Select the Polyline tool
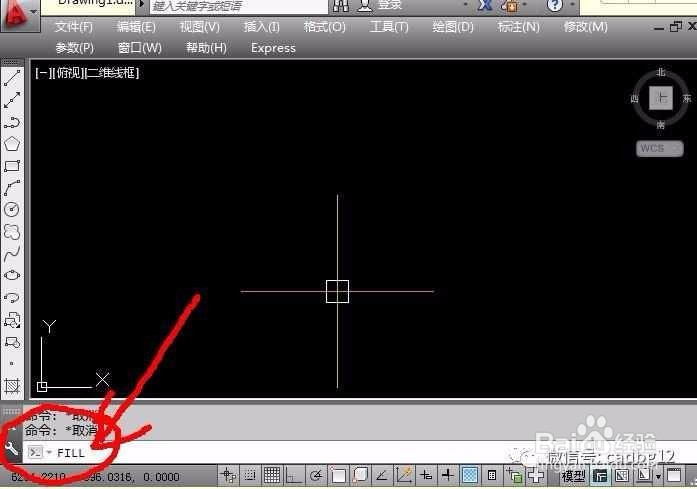The width and height of the screenshot is (697, 489). pyautogui.click(x=12, y=122)
